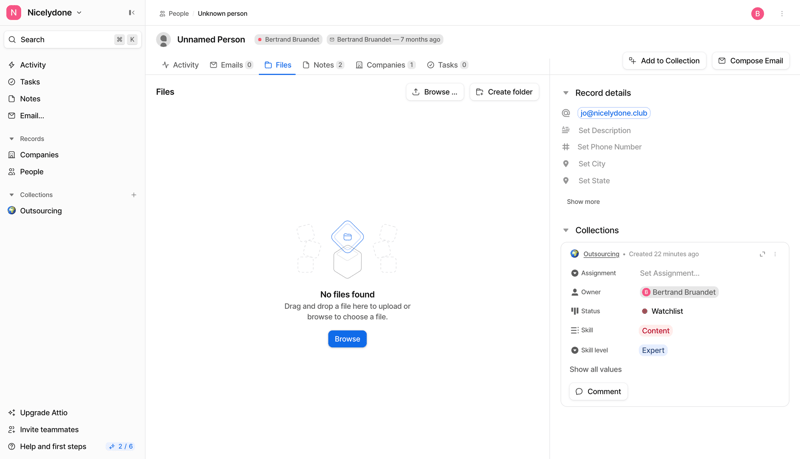Open Outsourcing collection in sidebar

[40, 211]
